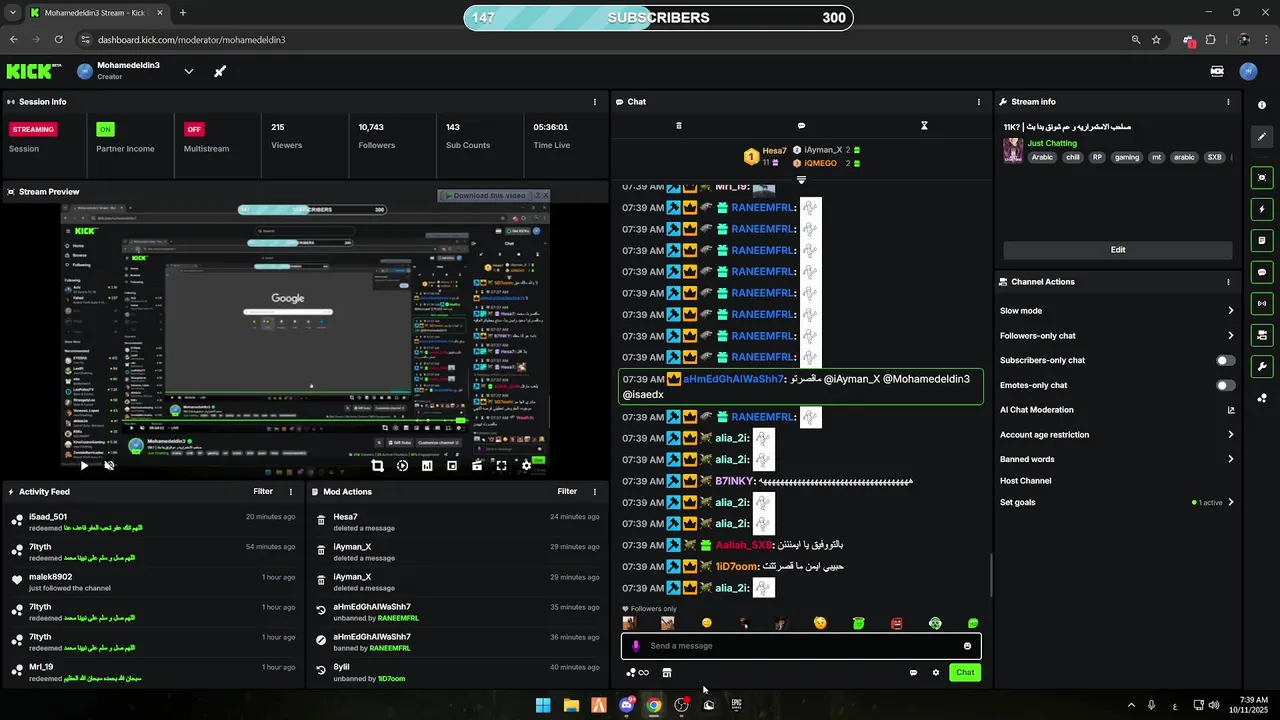1280x720 pixels.
Task: Open the hourglass tab in Chat panel
Action: click(924, 126)
